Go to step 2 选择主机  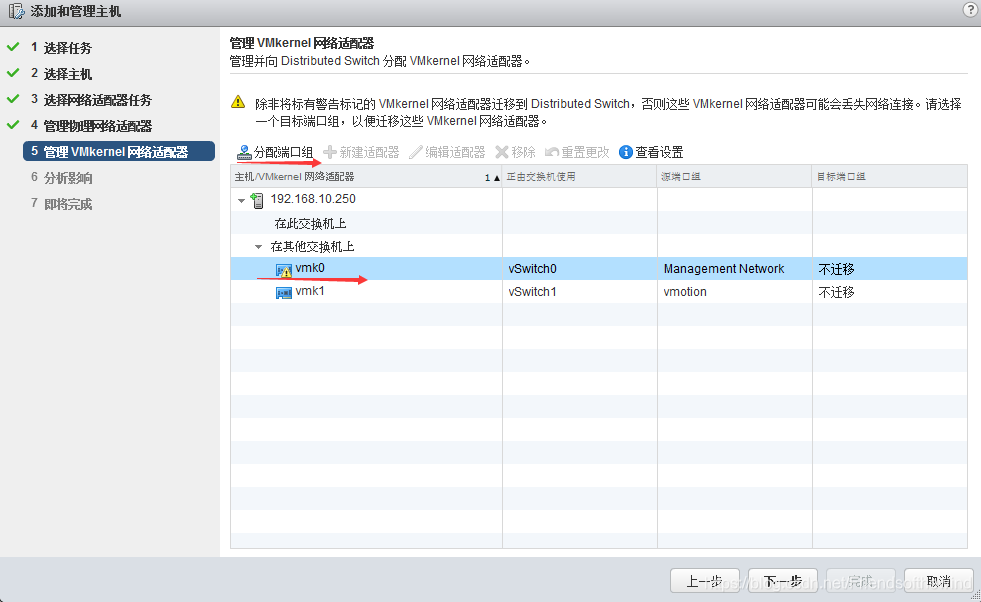pos(61,74)
